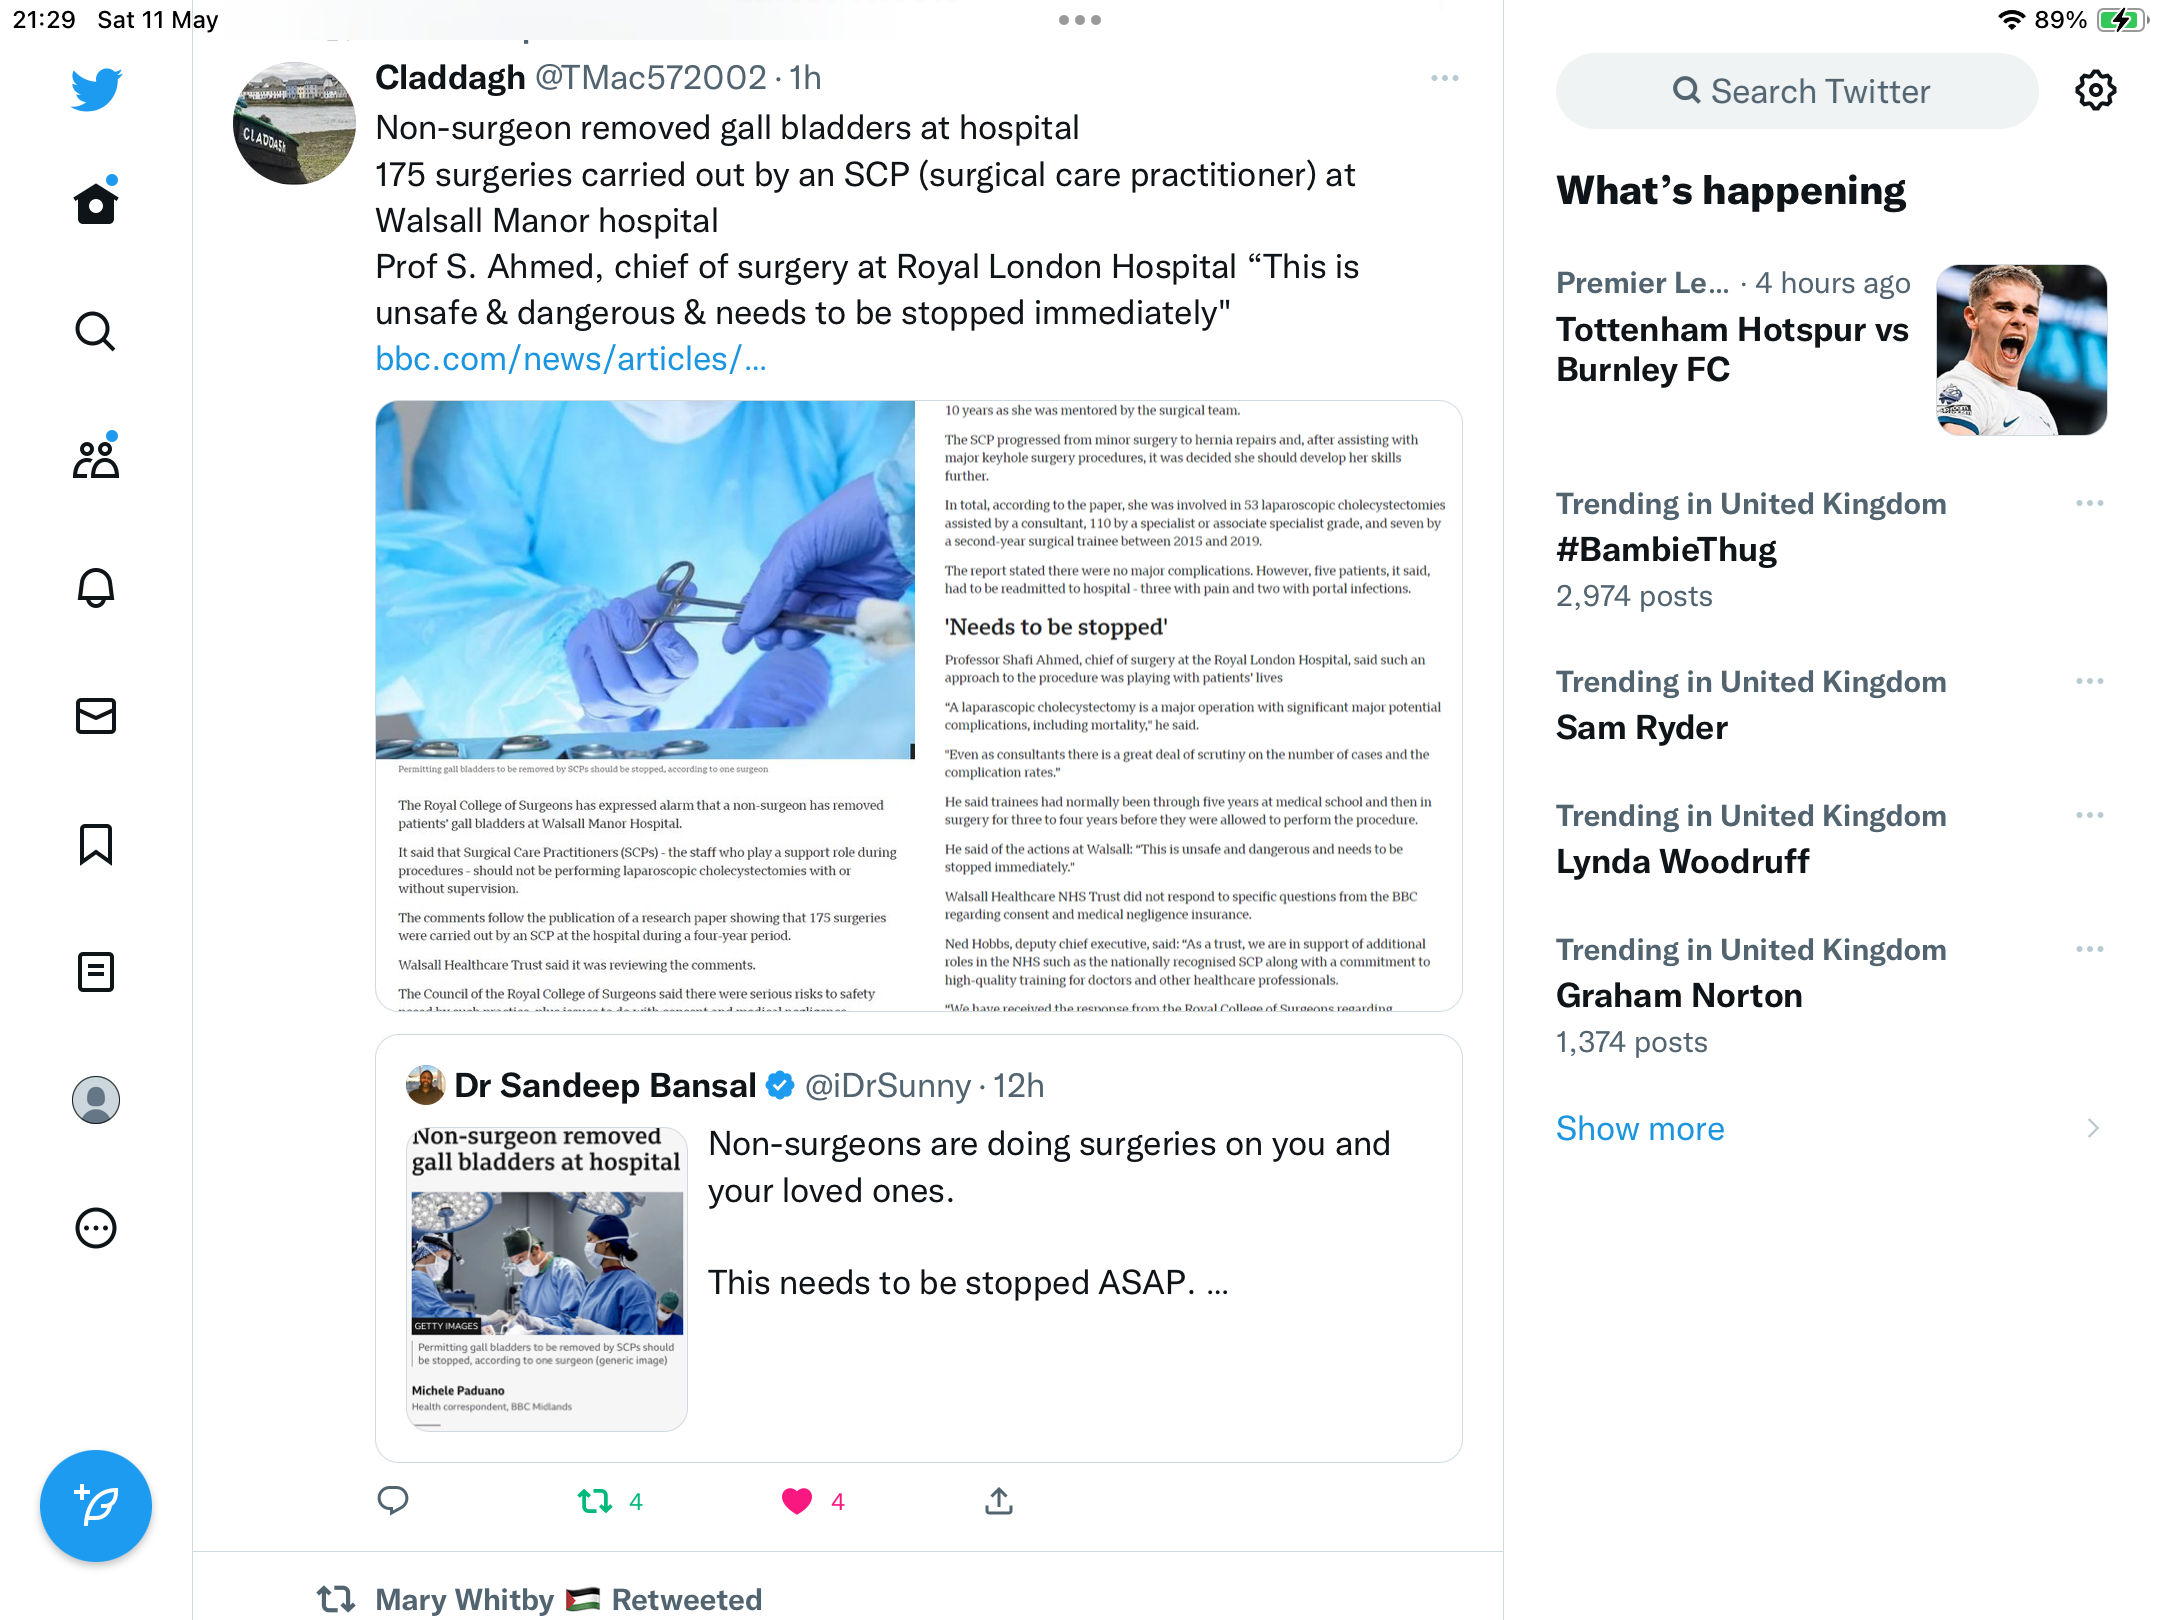Image resolution: width=2160 pixels, height=1620 pixels.
Task: Open the Communities people icon
Action: pos(96,458)
